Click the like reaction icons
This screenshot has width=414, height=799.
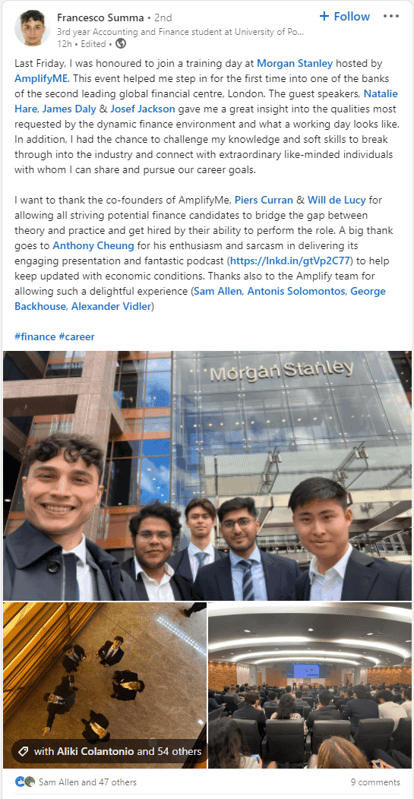pyautogui.click(x=25, y=782)
